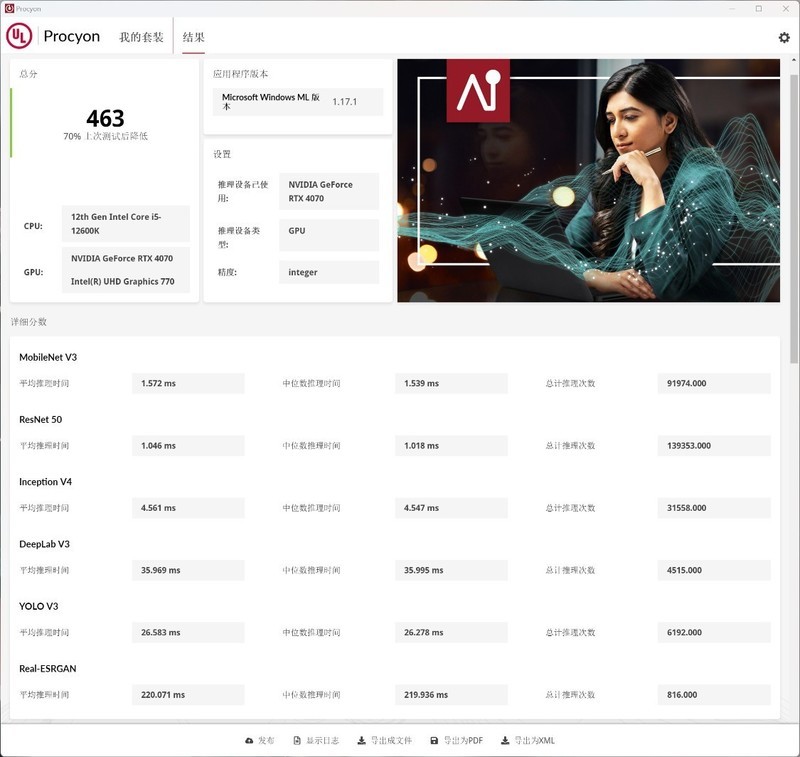Click the export as PDF save icon
Viewport: 800px width, 757px height.
(x=434, y=741)
